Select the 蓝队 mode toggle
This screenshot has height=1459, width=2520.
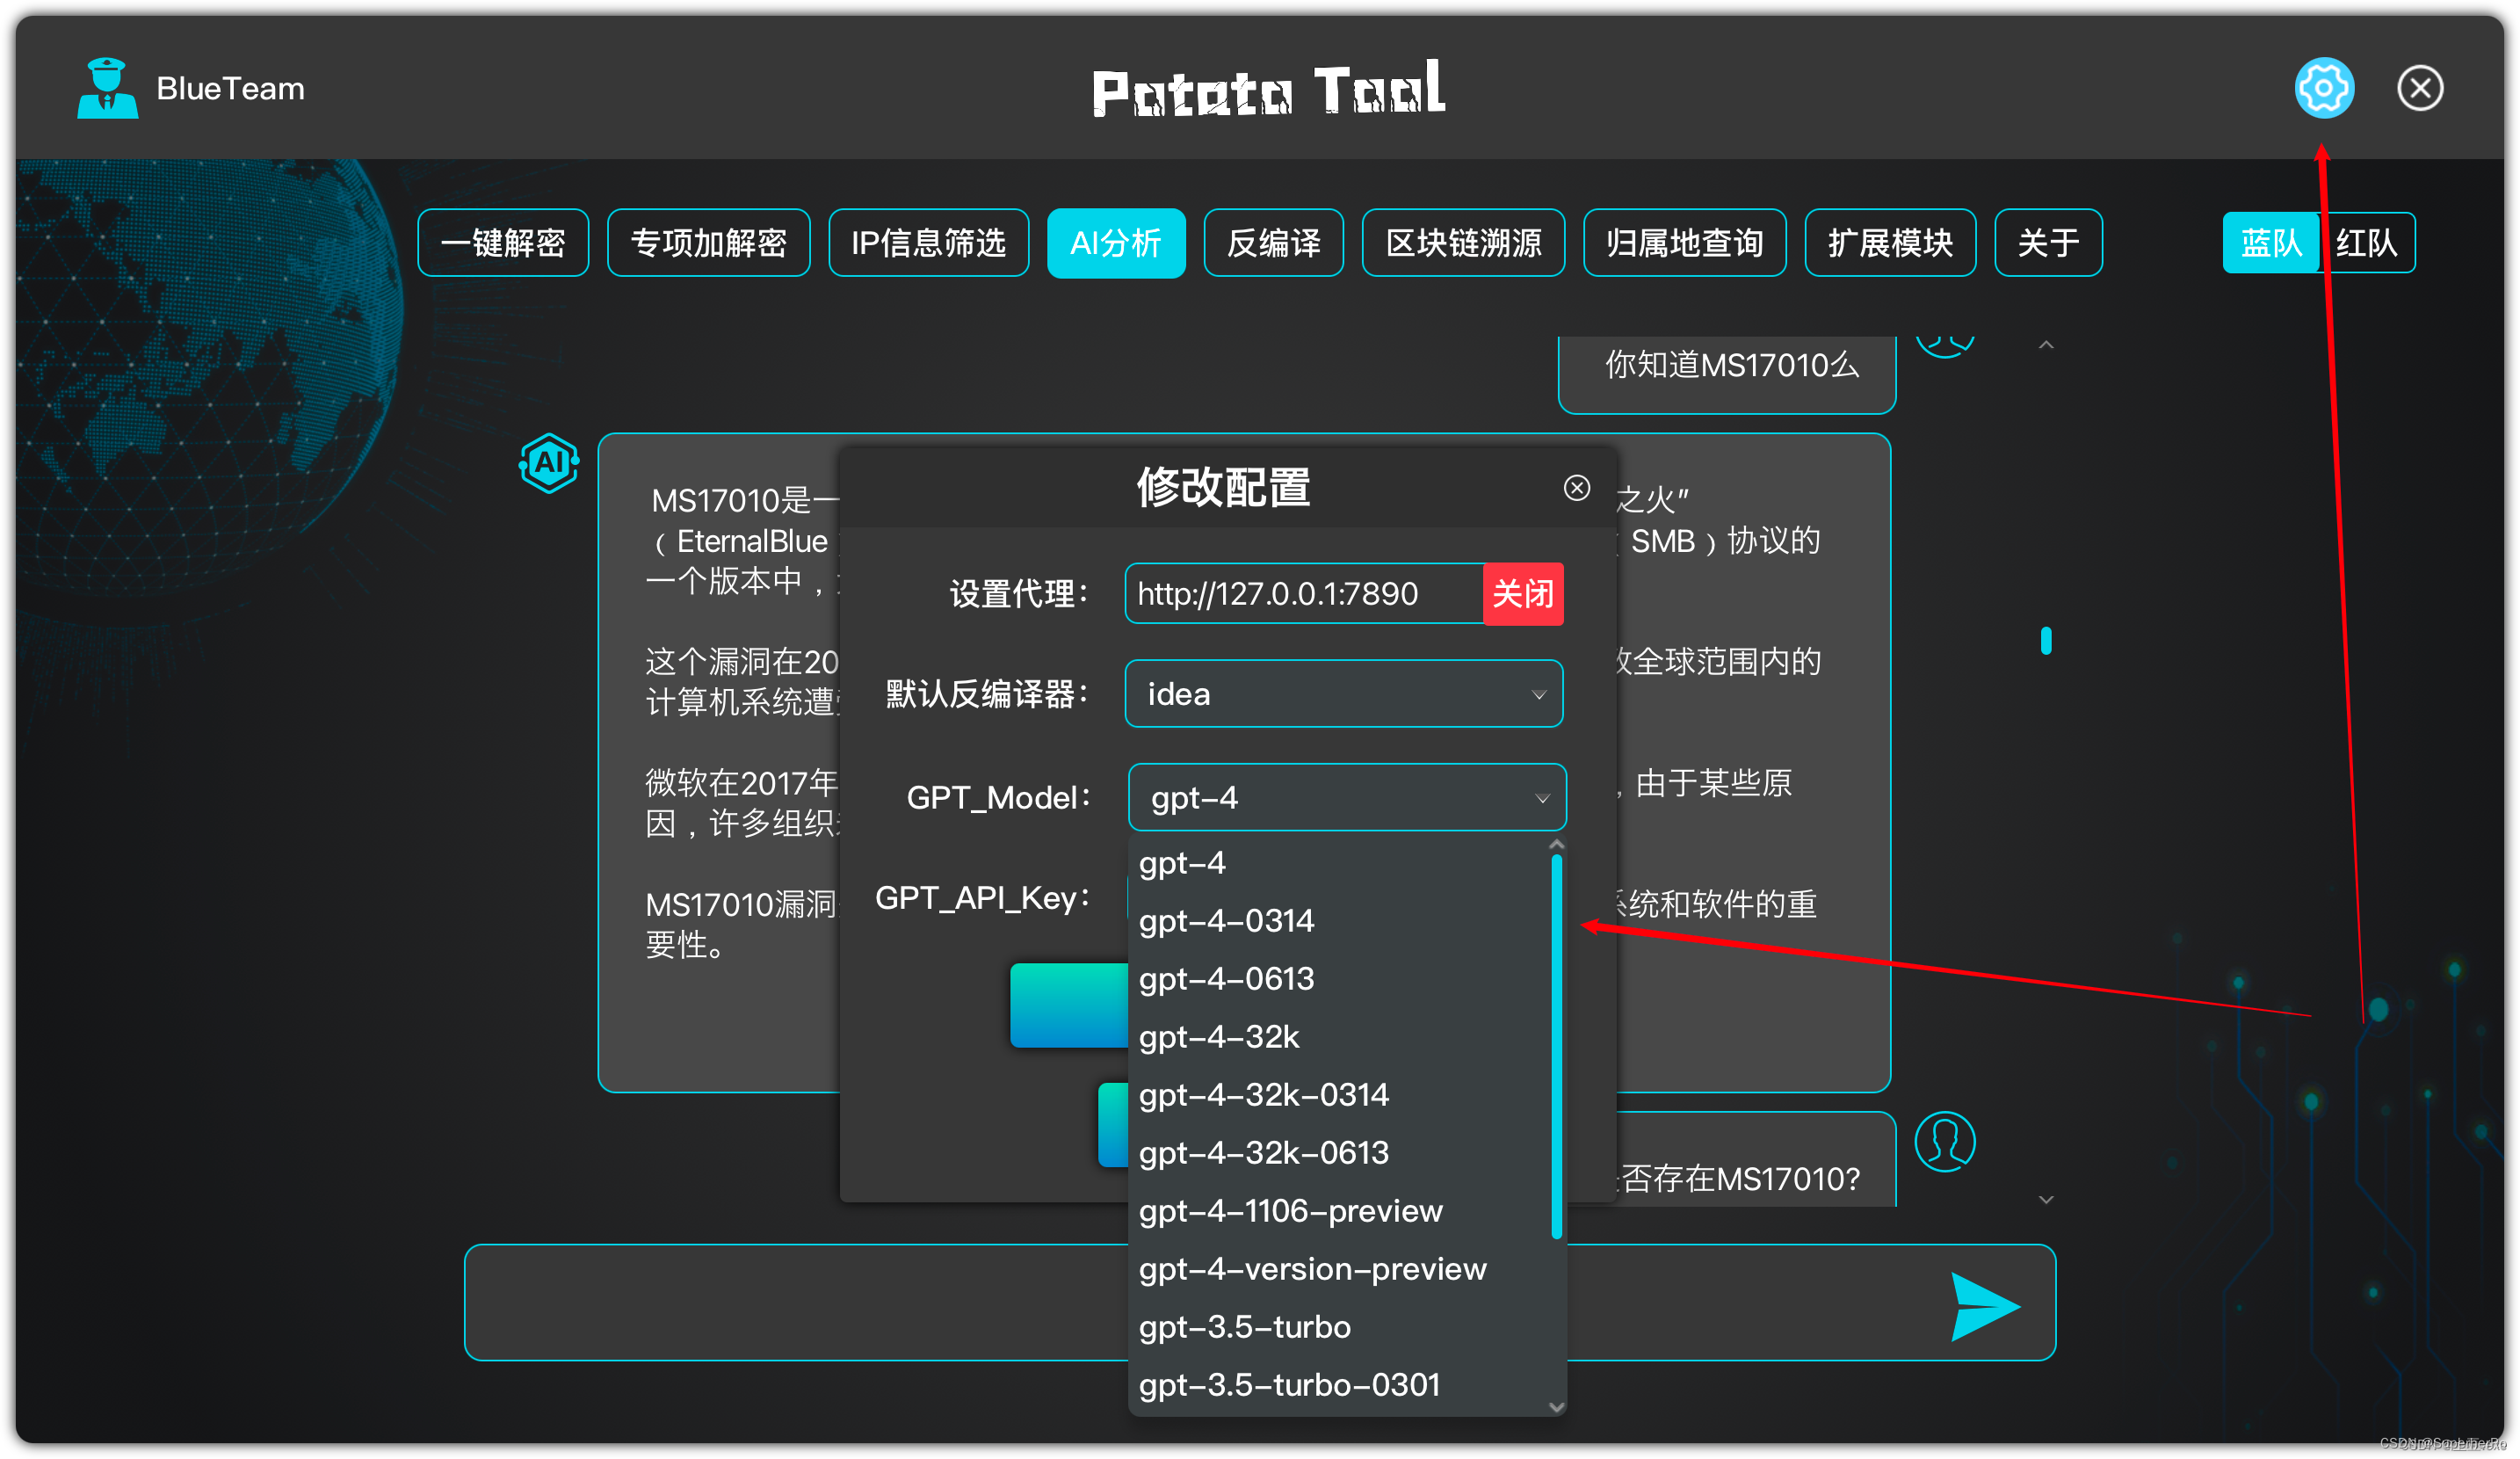[x=2270, y=243]
